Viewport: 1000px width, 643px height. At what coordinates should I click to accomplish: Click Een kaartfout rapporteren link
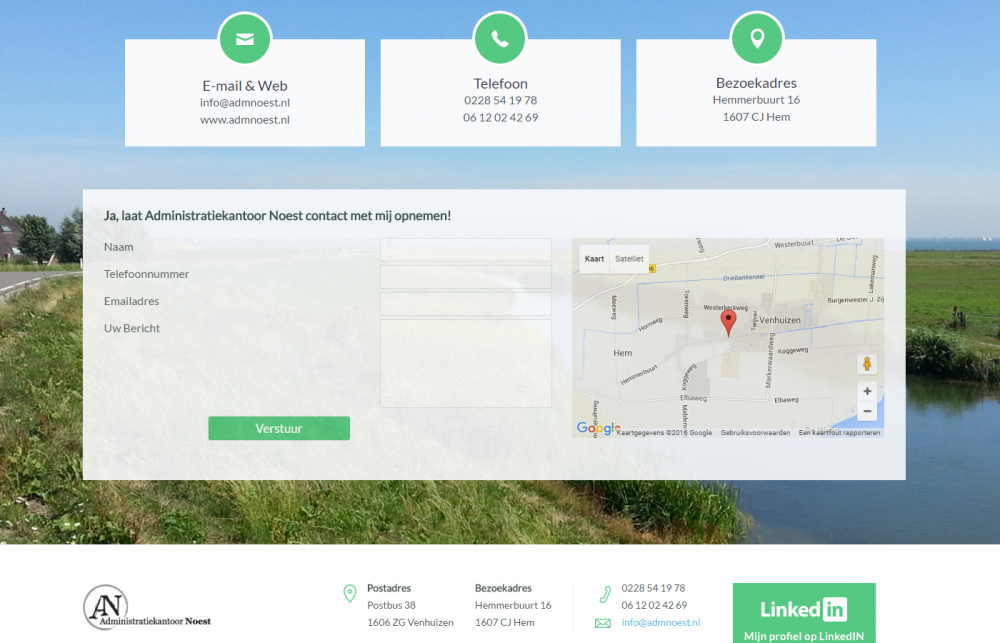point(839,432)
